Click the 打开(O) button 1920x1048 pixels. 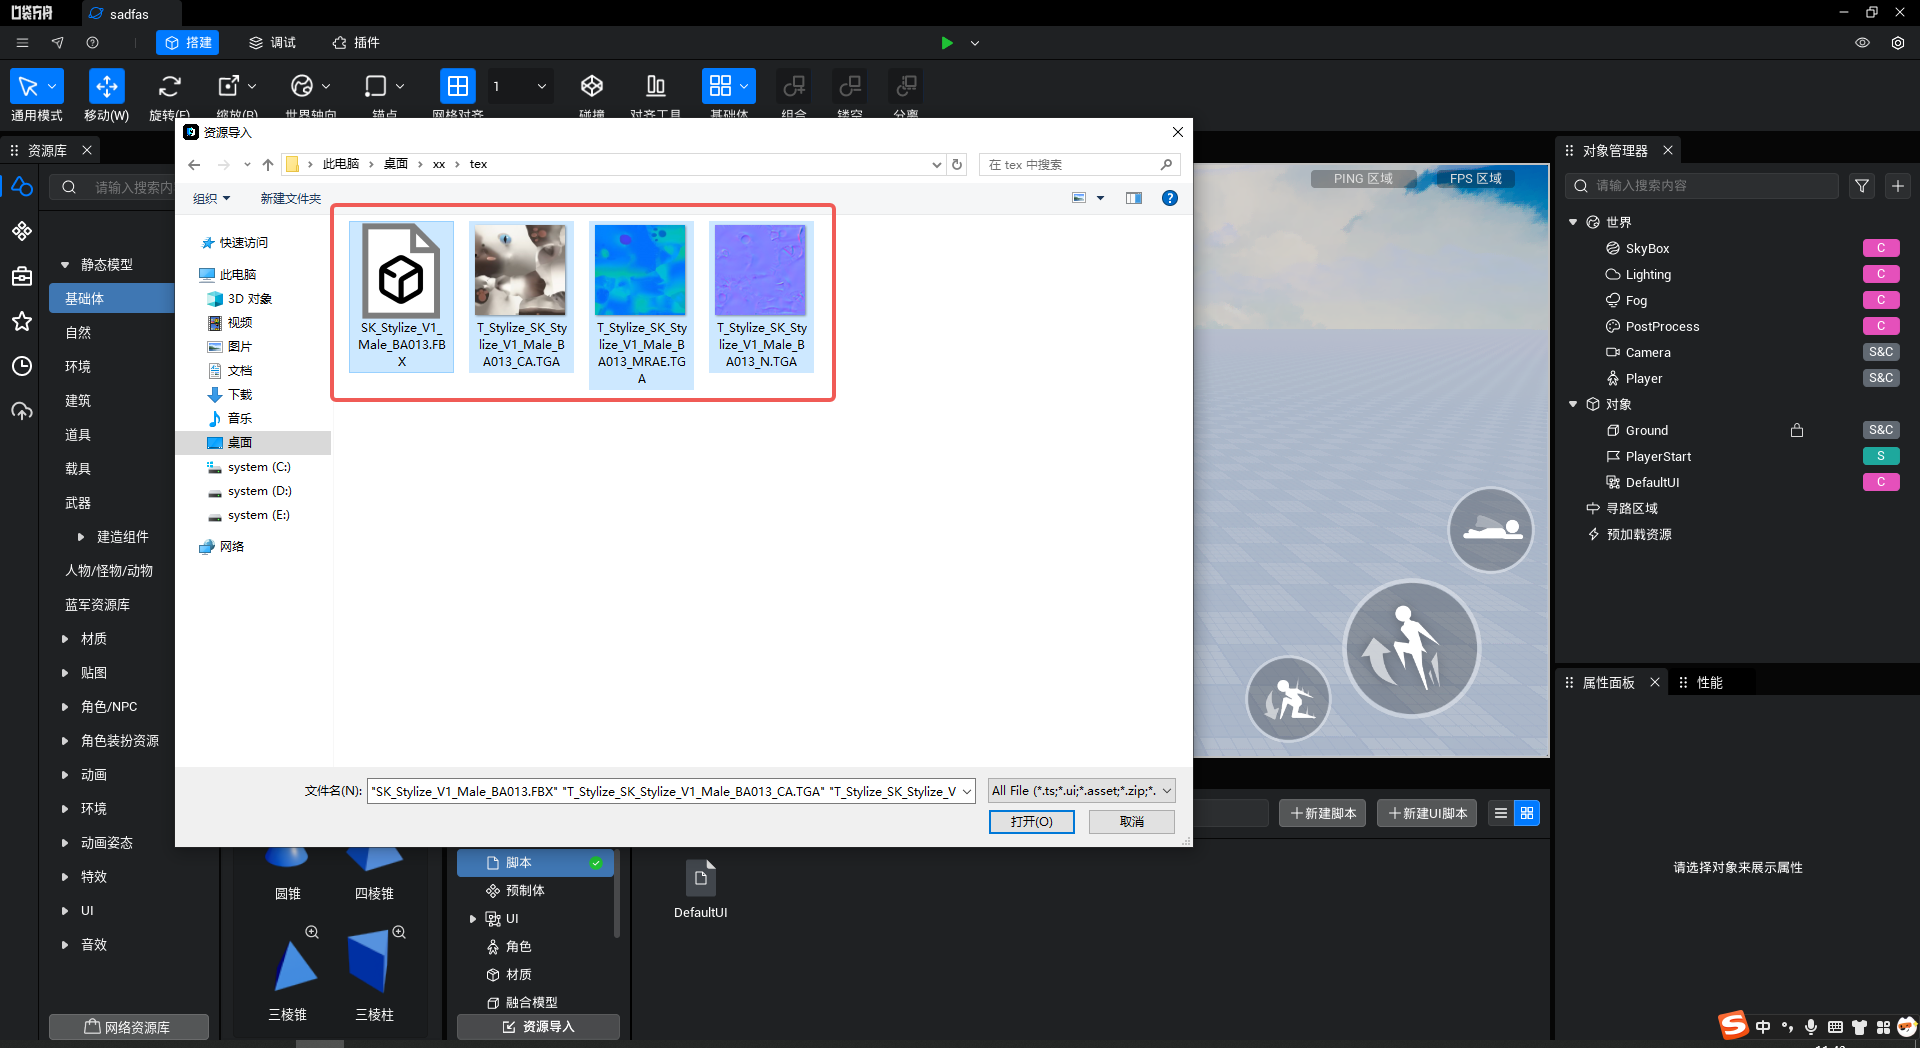click(1031, 821)
